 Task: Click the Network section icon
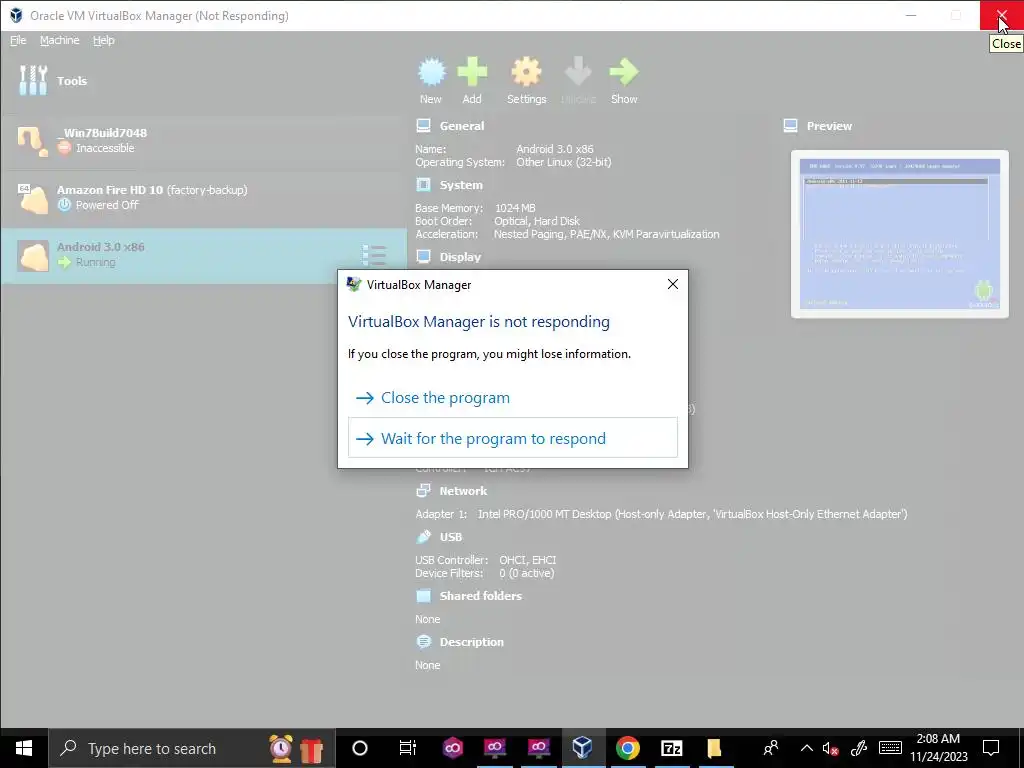423,490
